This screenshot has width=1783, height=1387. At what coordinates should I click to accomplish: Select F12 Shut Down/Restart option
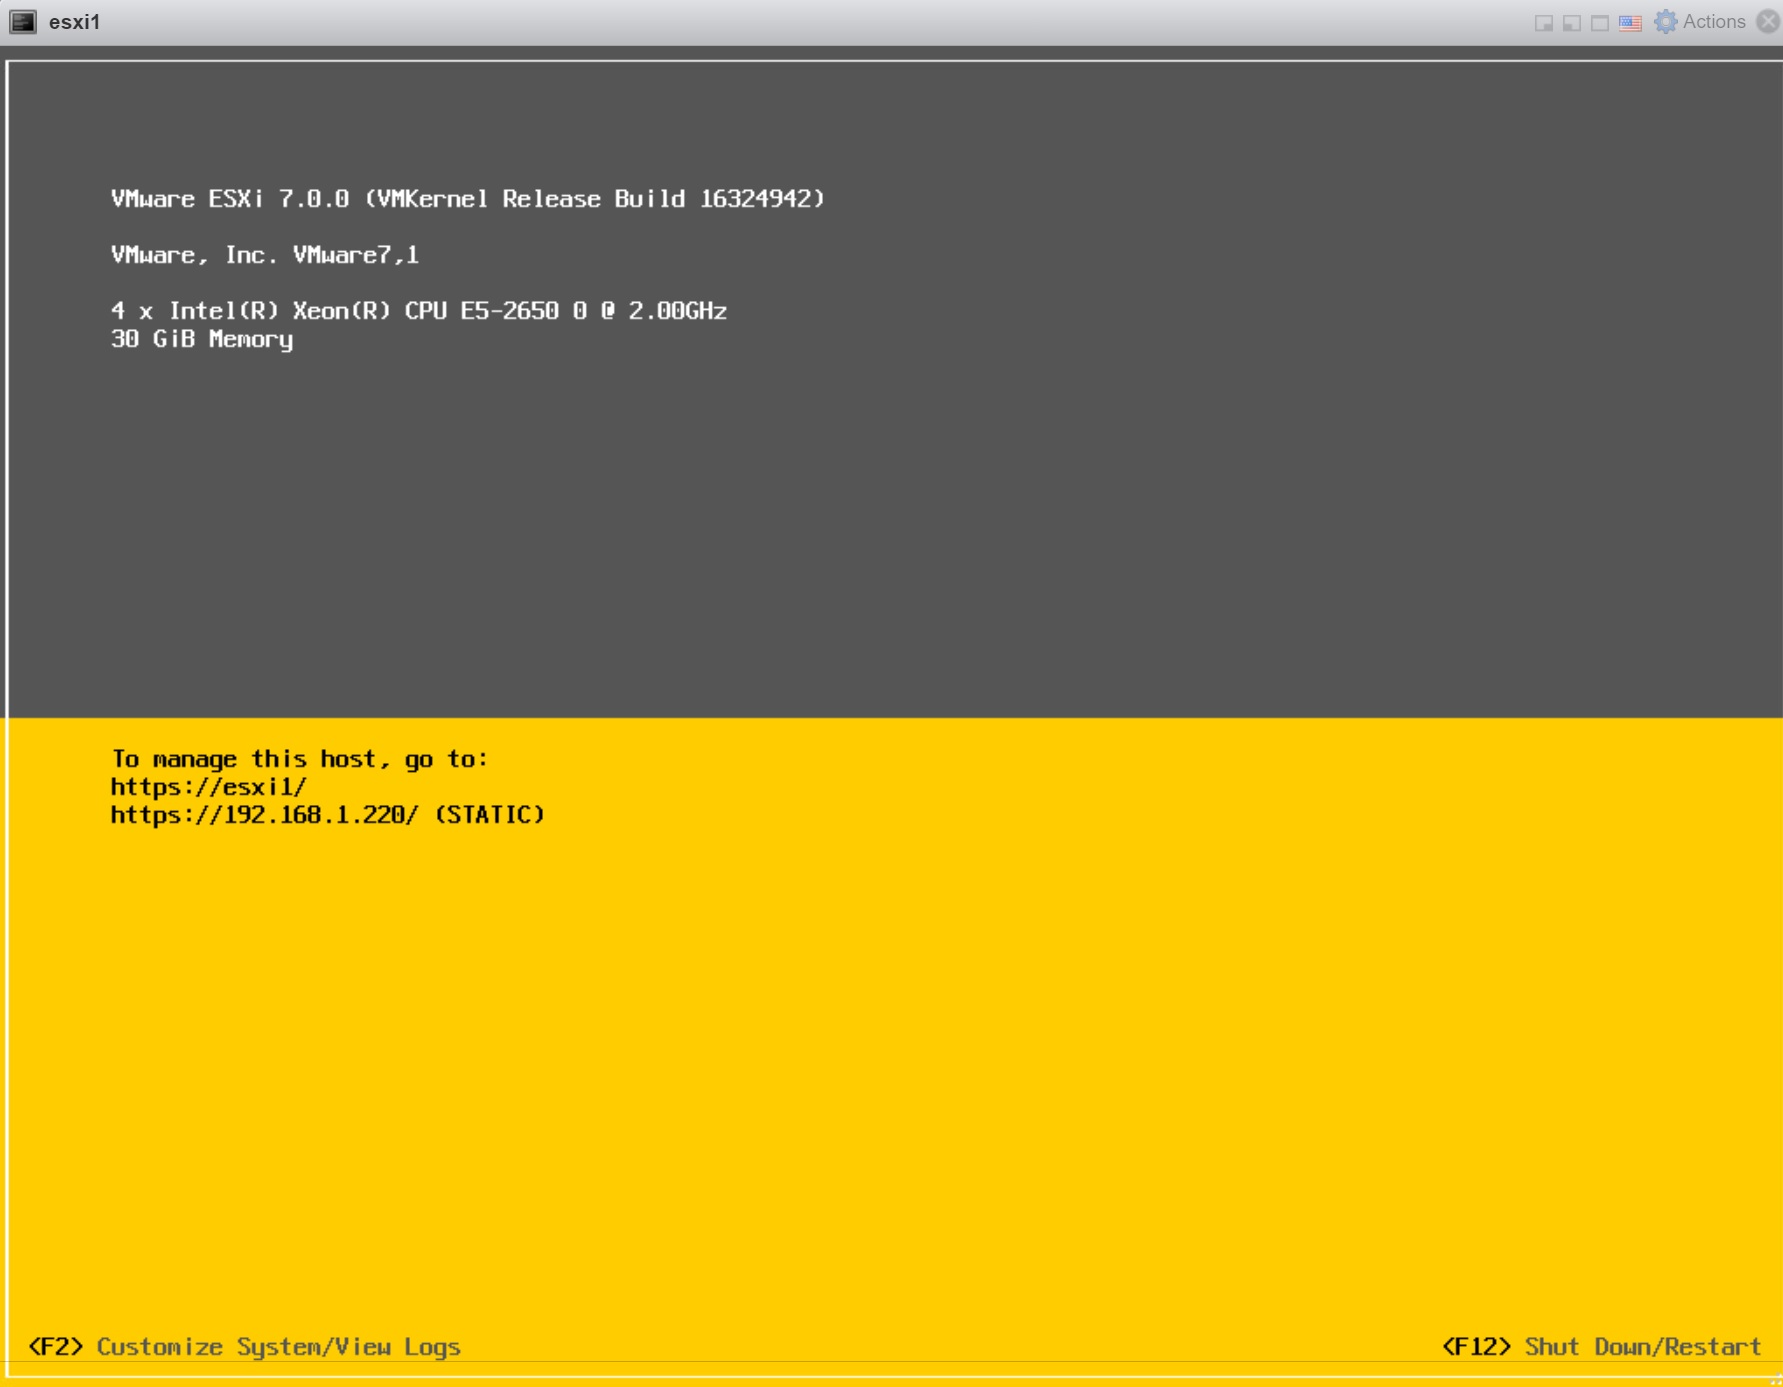point(1600,1347)
